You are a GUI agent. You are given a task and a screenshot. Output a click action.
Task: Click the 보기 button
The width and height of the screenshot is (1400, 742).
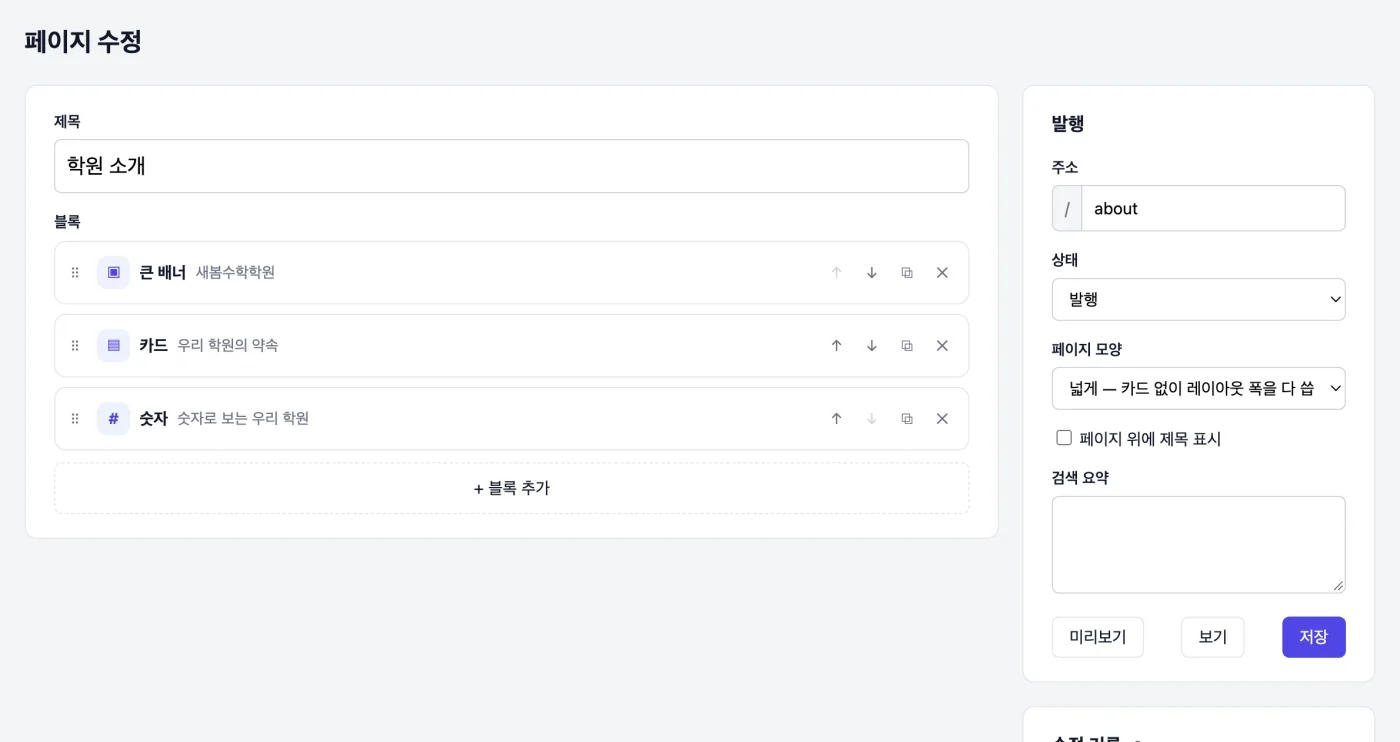coord(1212,637)
